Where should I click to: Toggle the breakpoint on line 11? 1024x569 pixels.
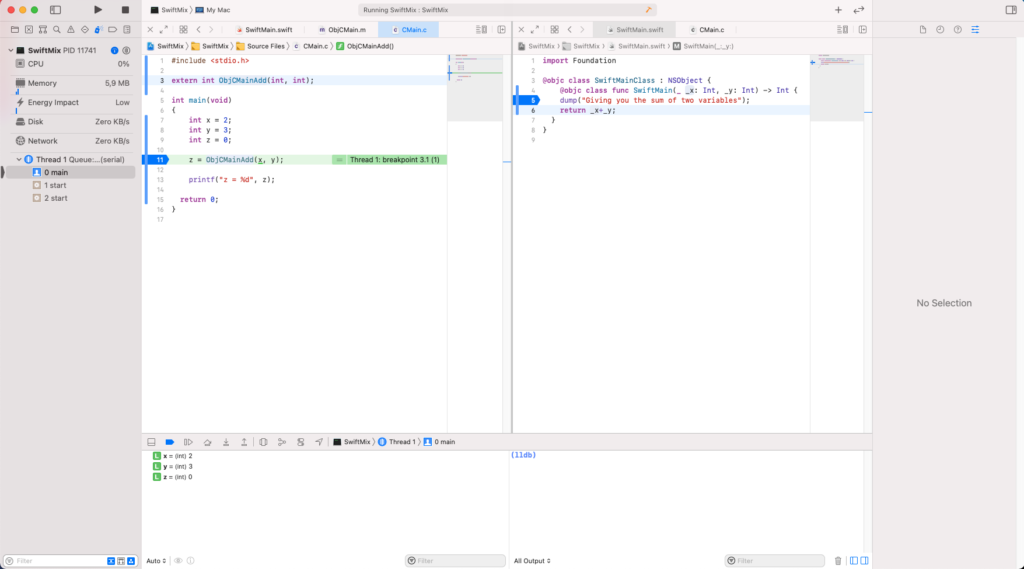(159, 160)
